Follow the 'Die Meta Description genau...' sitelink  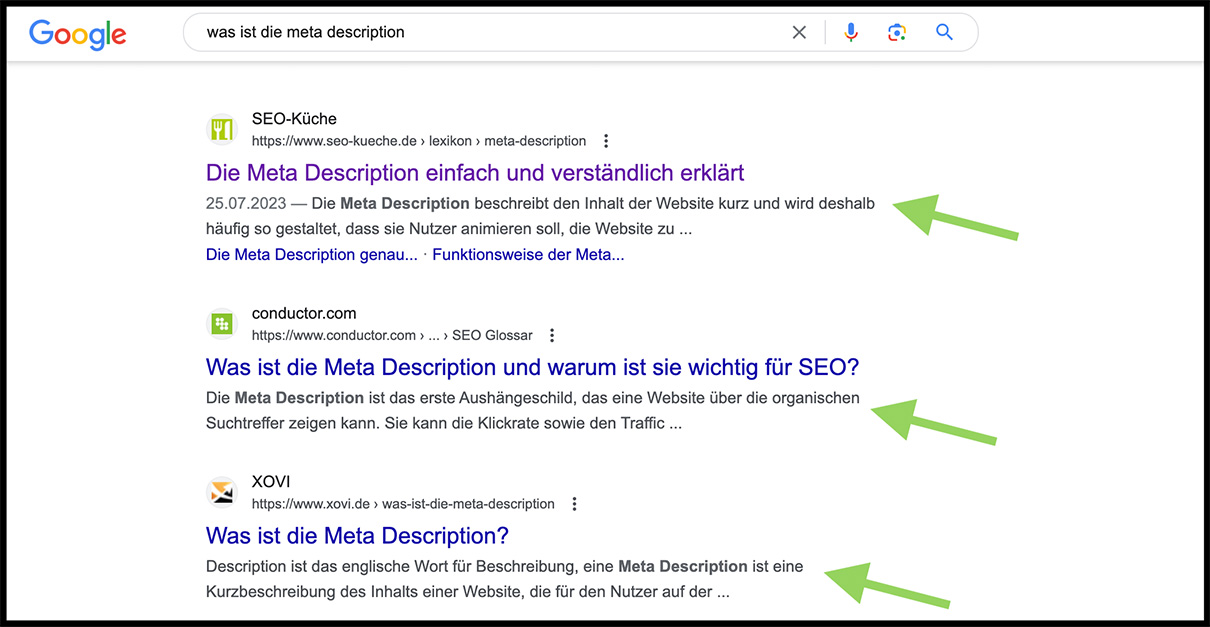coord(311,255)
